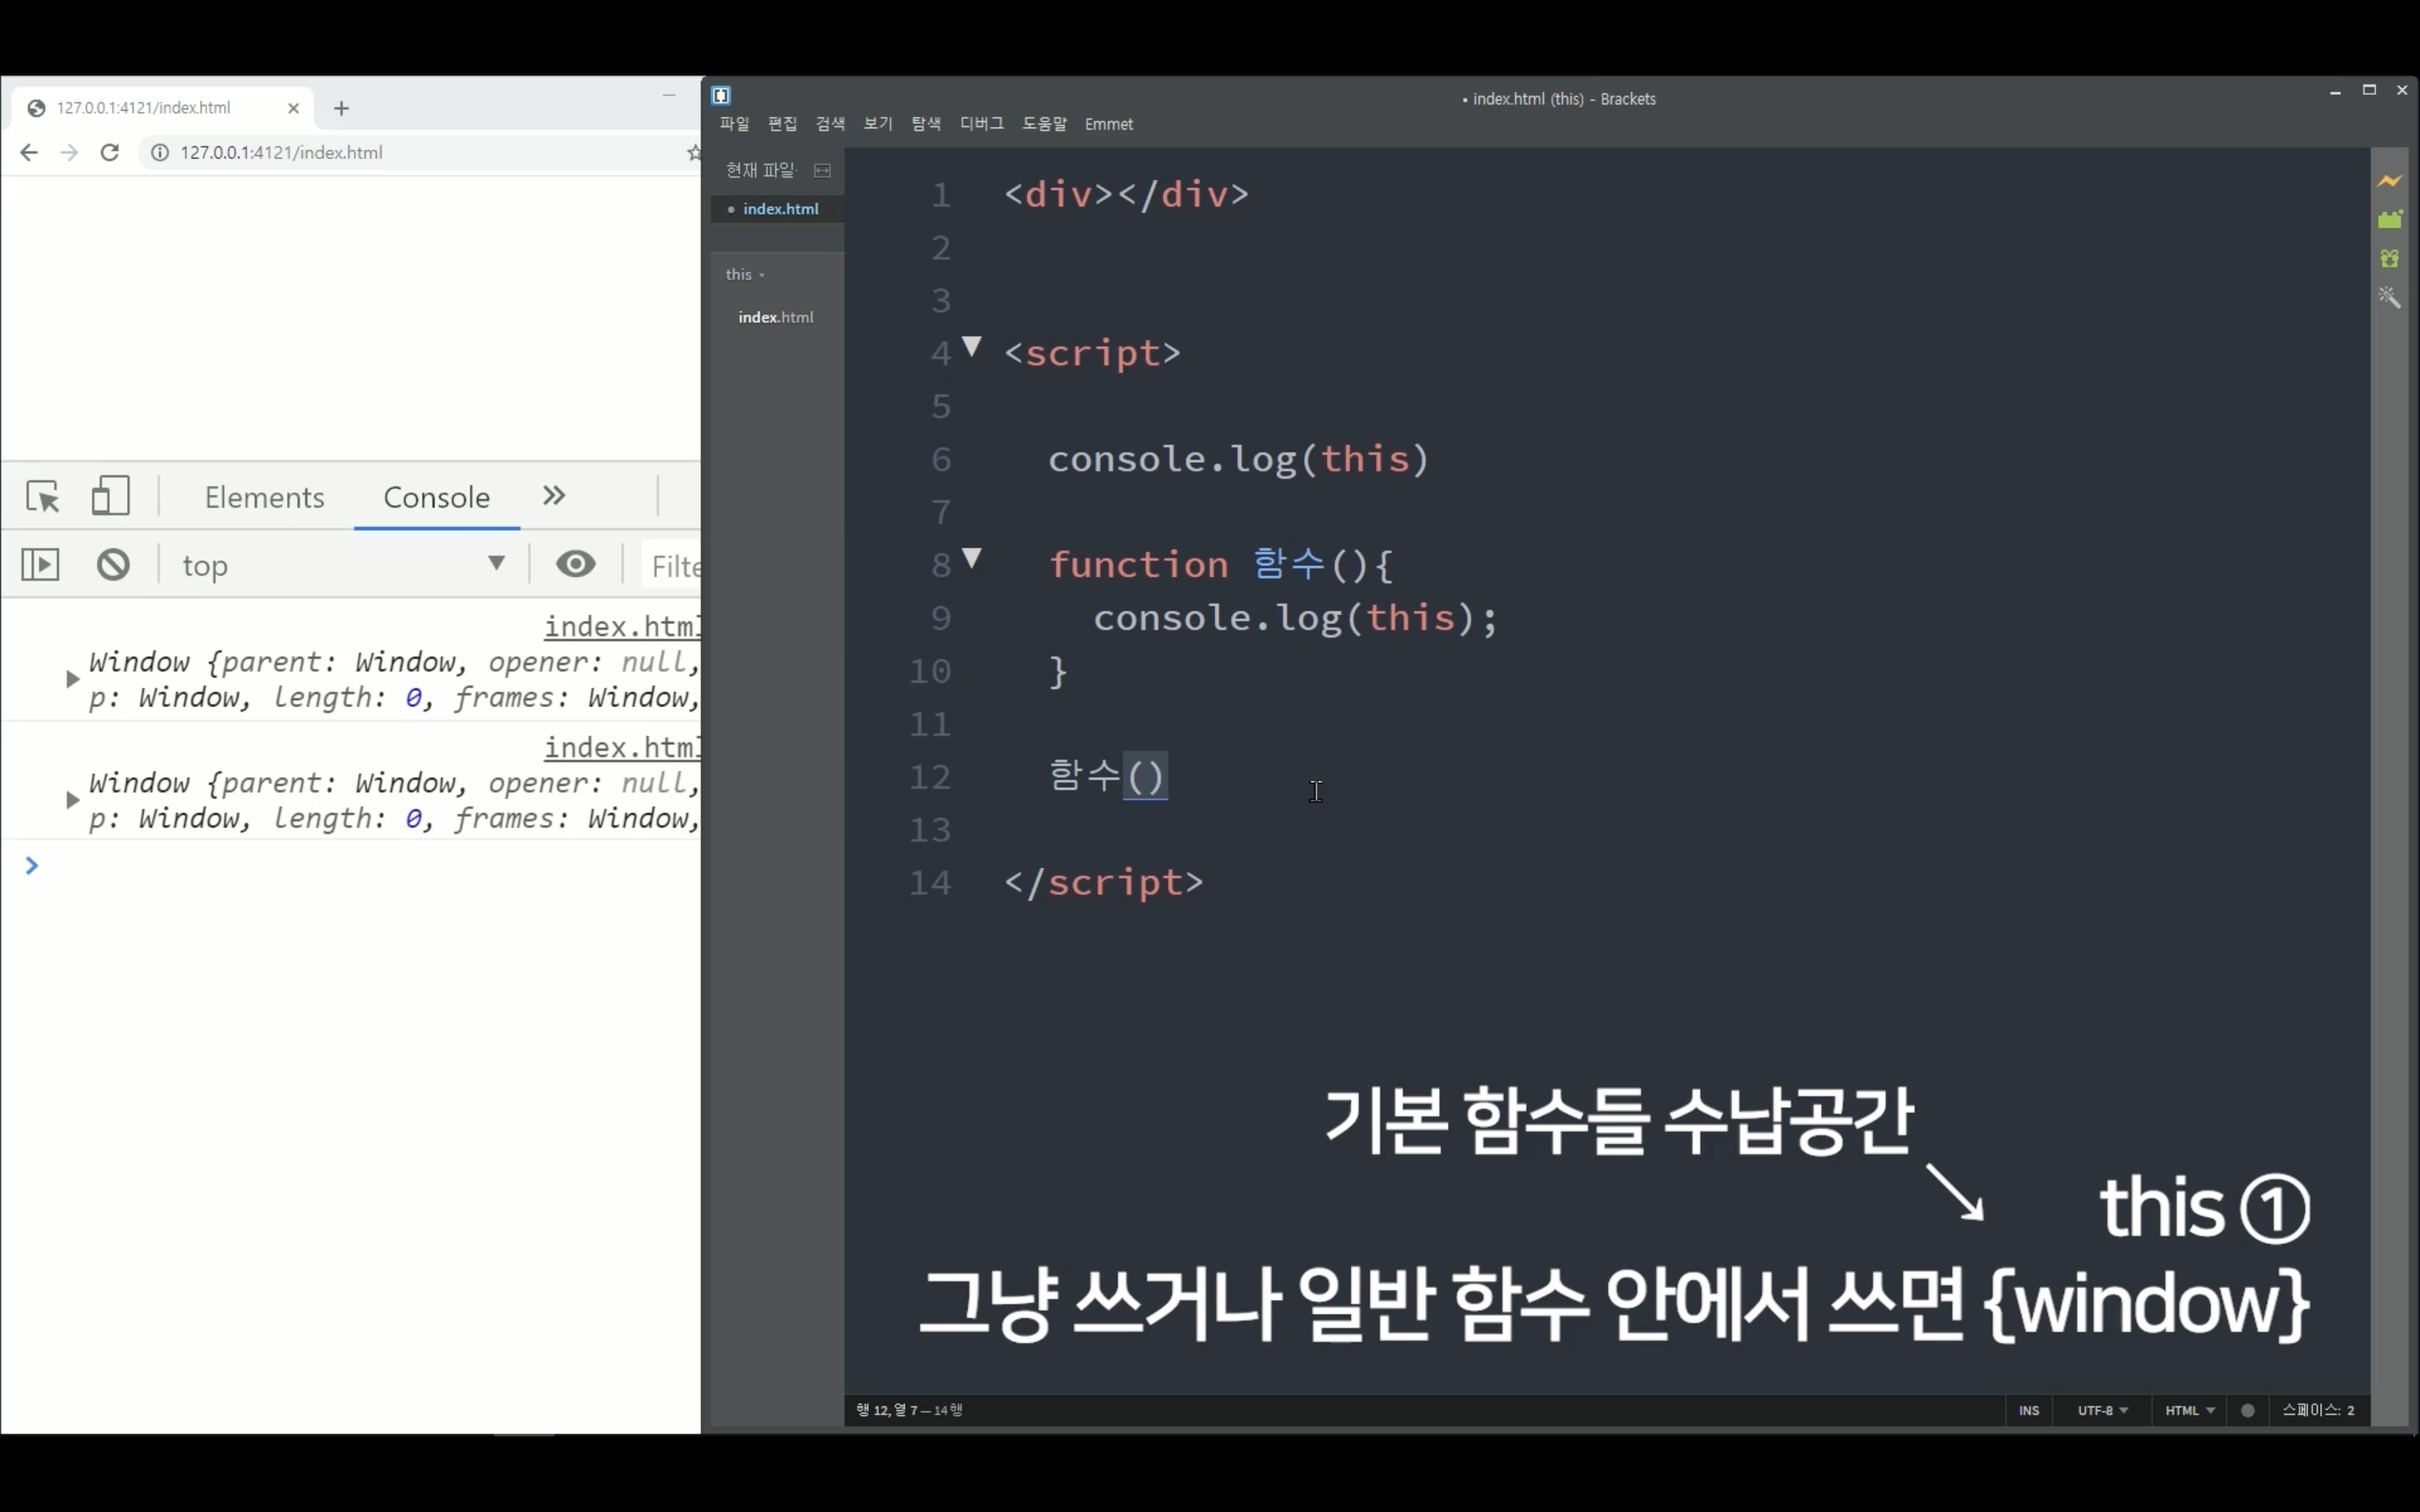This screenshot has width=2420, height=1512.
Task: Open the Extension Manager brick icon
Action: tap(2389, 220)
